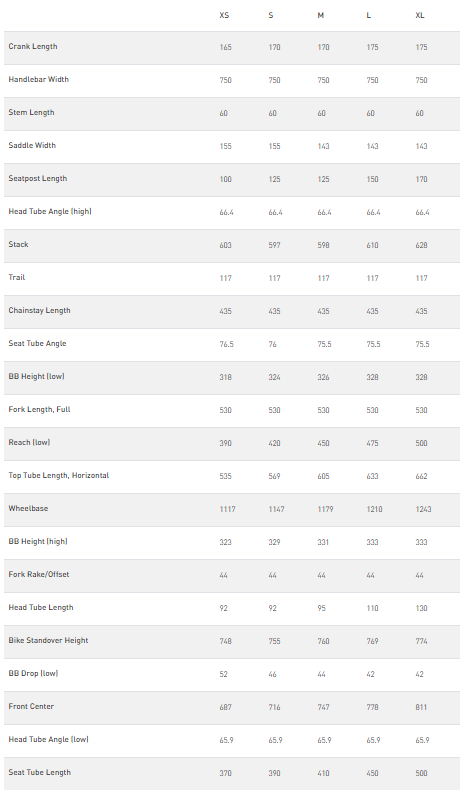This screenshot has height=792, width=467.
Task: Select the Front Center row label
Action: click(31, 706)
